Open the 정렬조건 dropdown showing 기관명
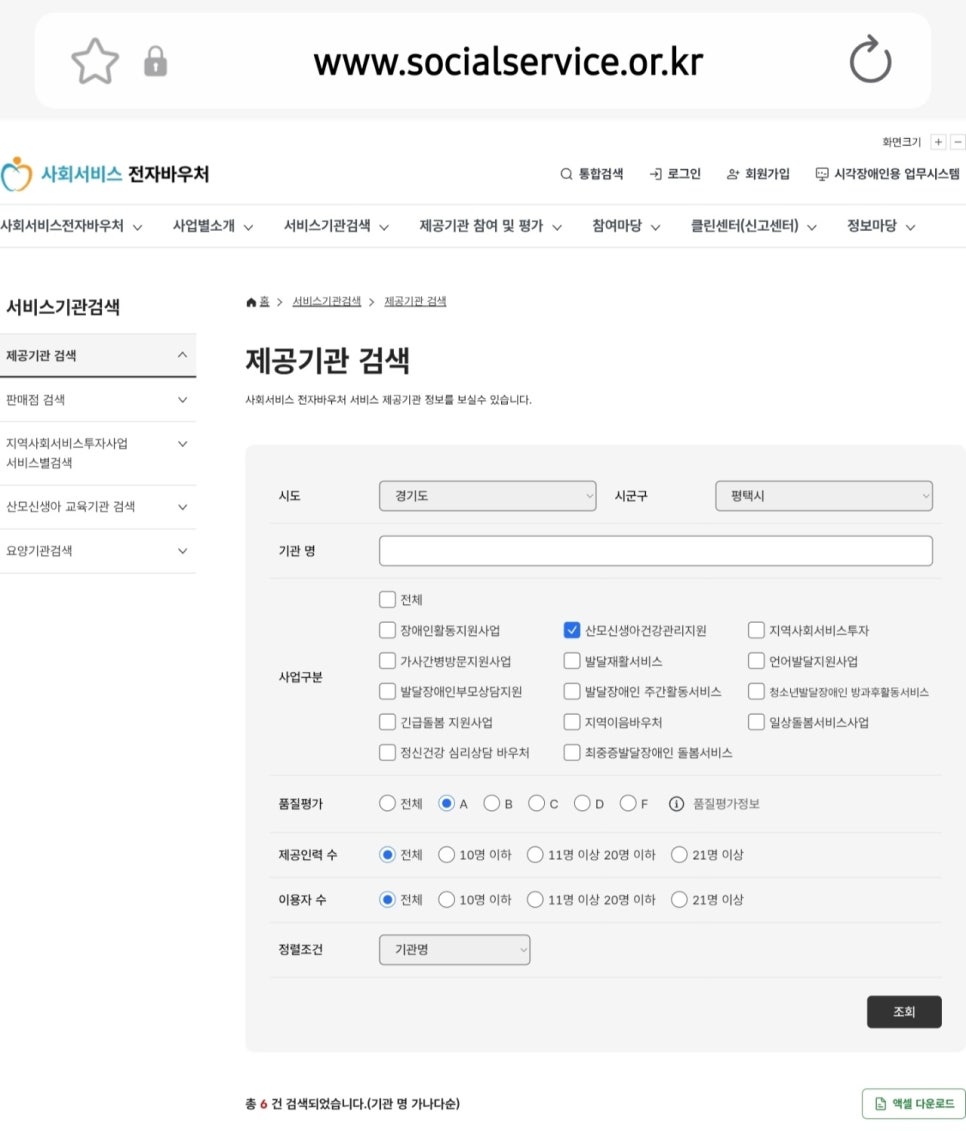The height and width of the screenshot is (1131, 966). coord(454,950)
